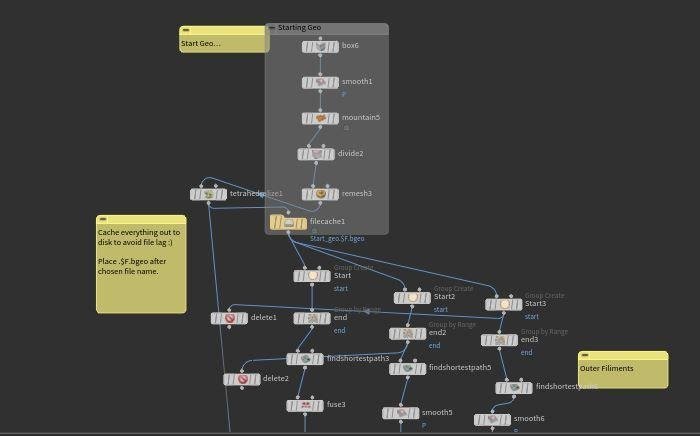Collapse the Outer Filiments sticky note

(x=583, y=355)
